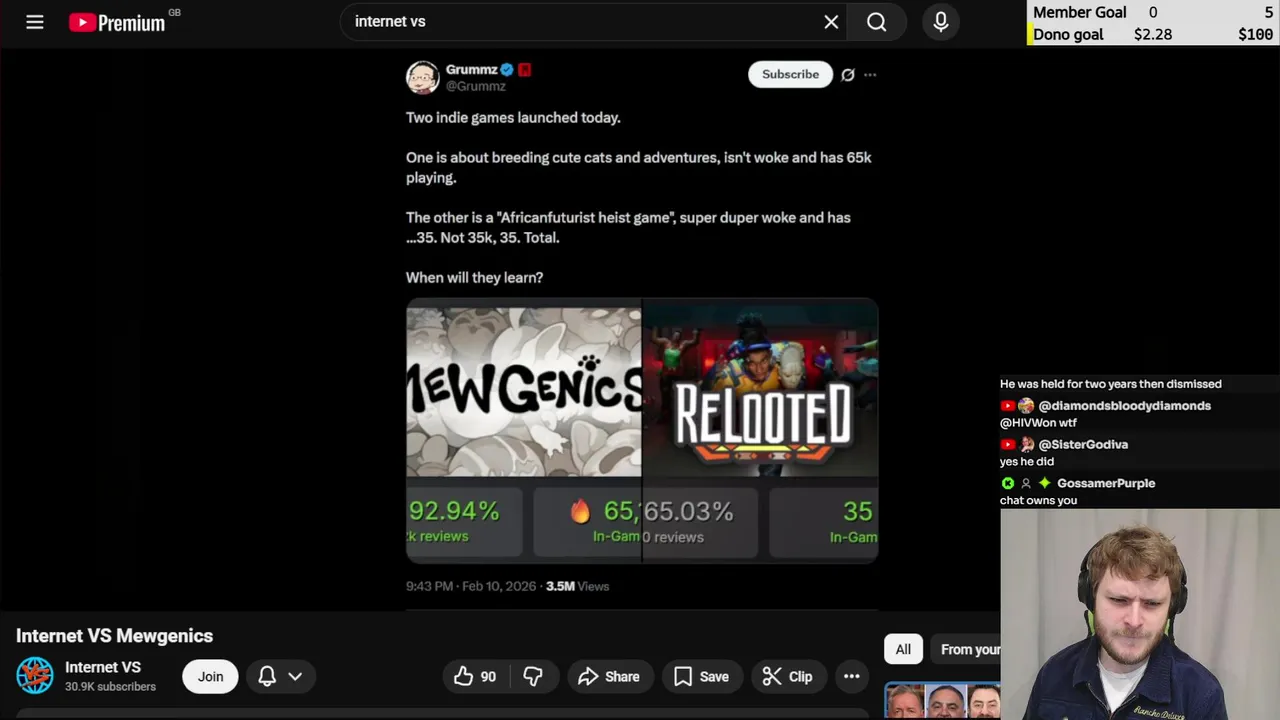Click Grummz verified badge
This screenshot has width=1280, height=720.
pyautogui.click(x=507, y=69)
